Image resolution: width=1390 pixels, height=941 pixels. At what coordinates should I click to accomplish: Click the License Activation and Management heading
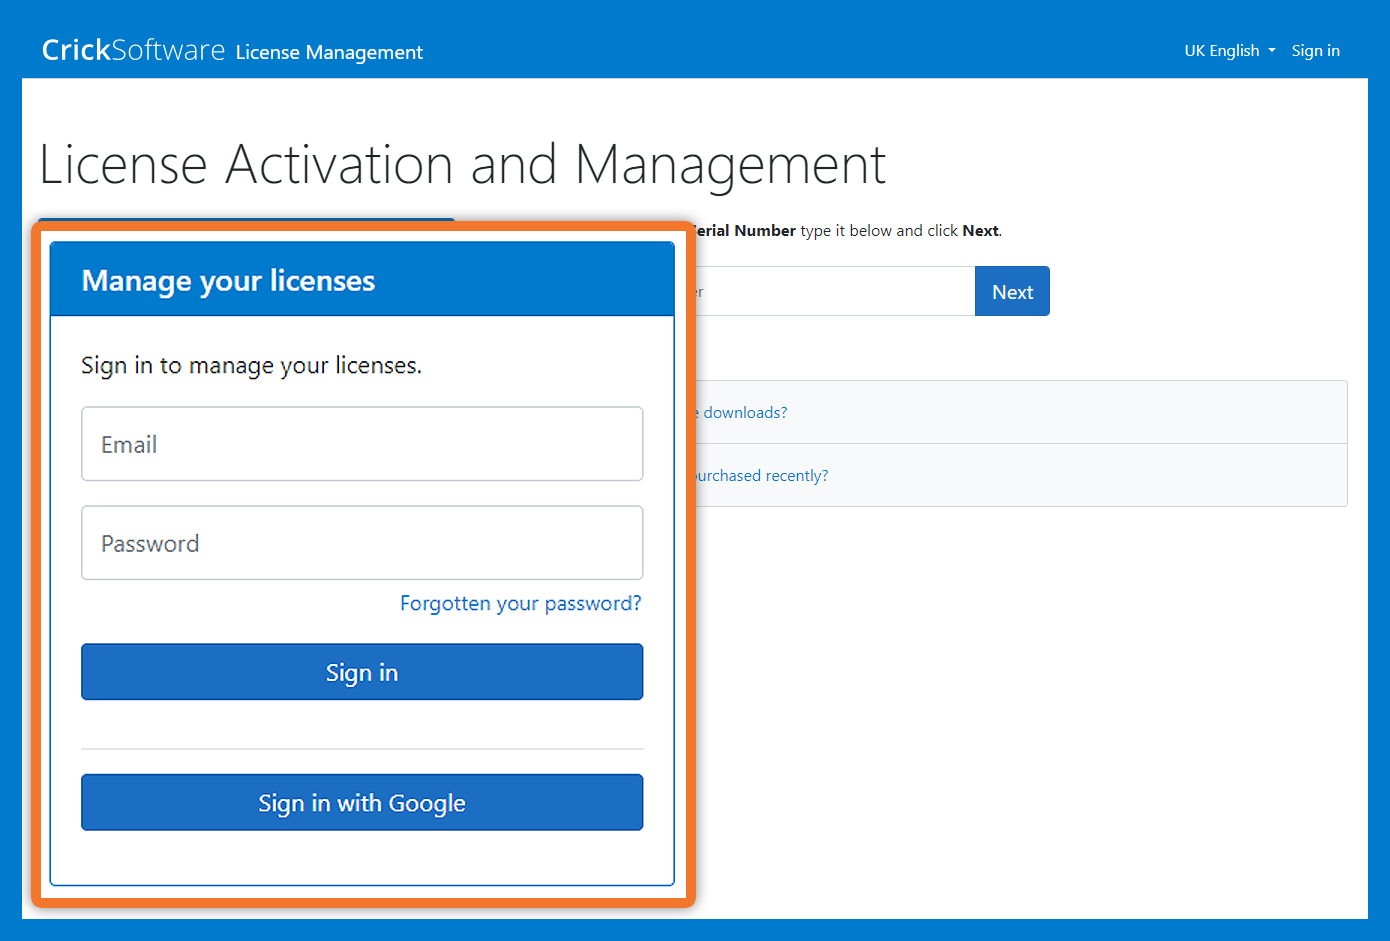[x=462, y=165]
